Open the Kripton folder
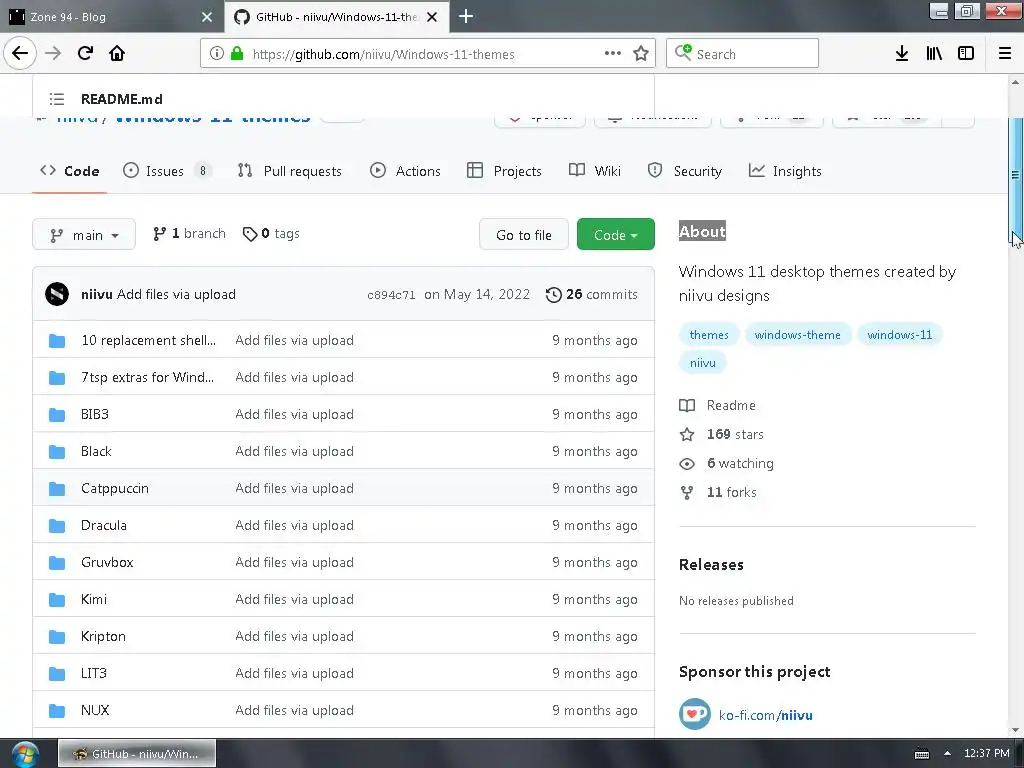 pyautogui.click(x=103, y=637)
